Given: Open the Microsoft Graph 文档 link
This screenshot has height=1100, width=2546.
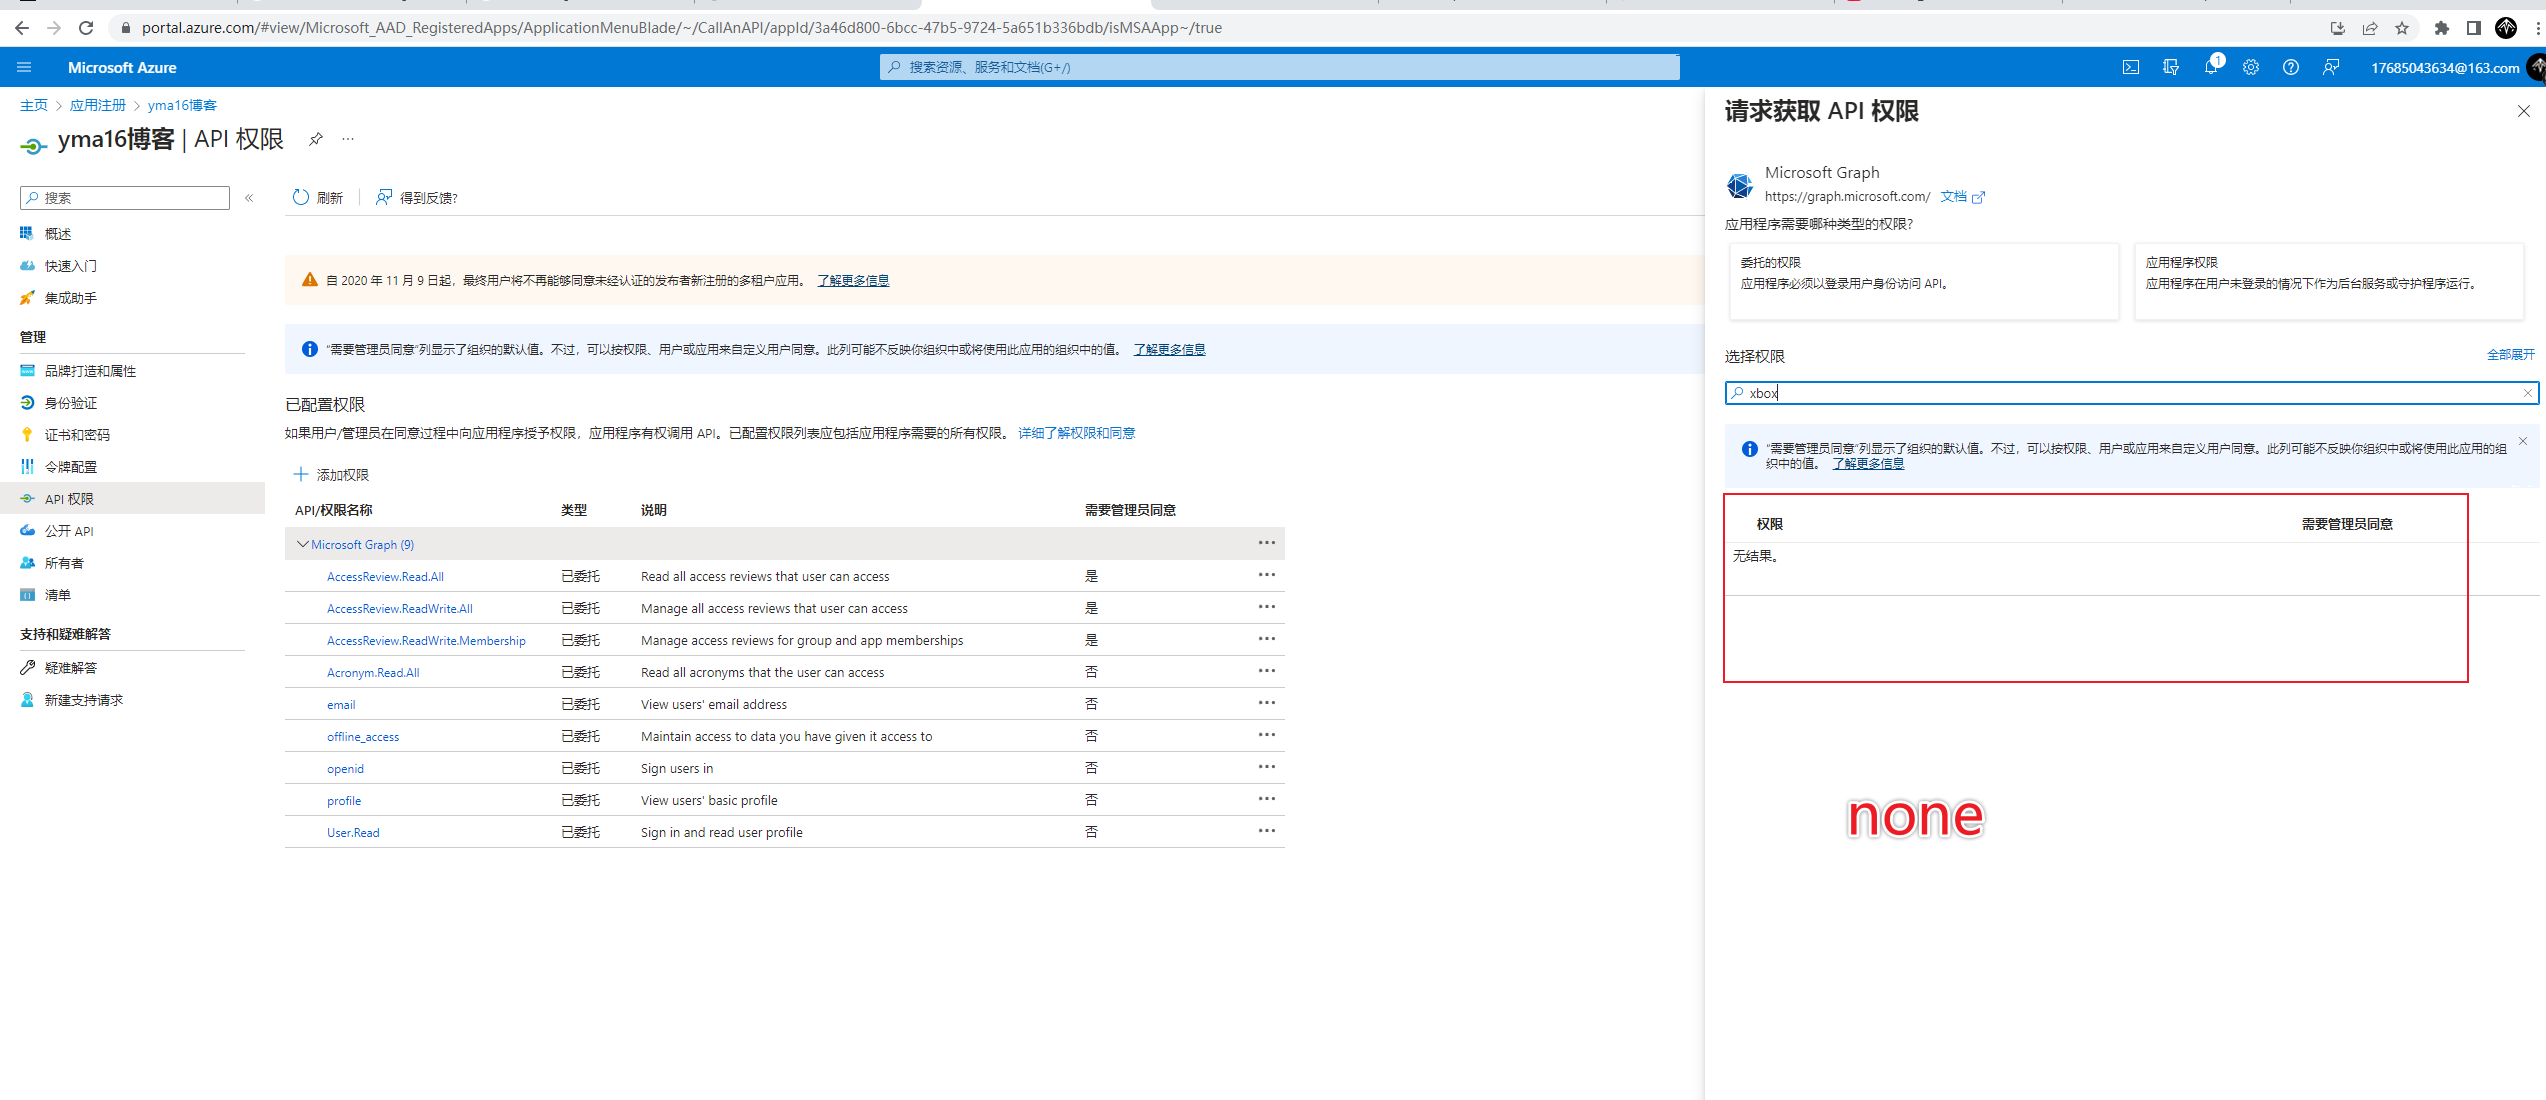Looking at the screenshot, I should point(1962,197).
